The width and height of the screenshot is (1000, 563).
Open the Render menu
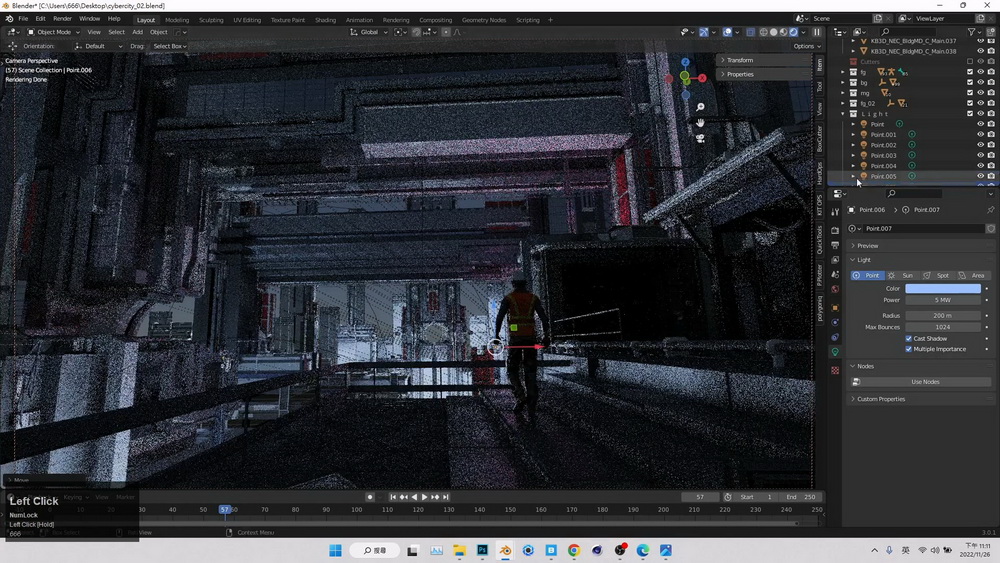[x=62, y=19]
